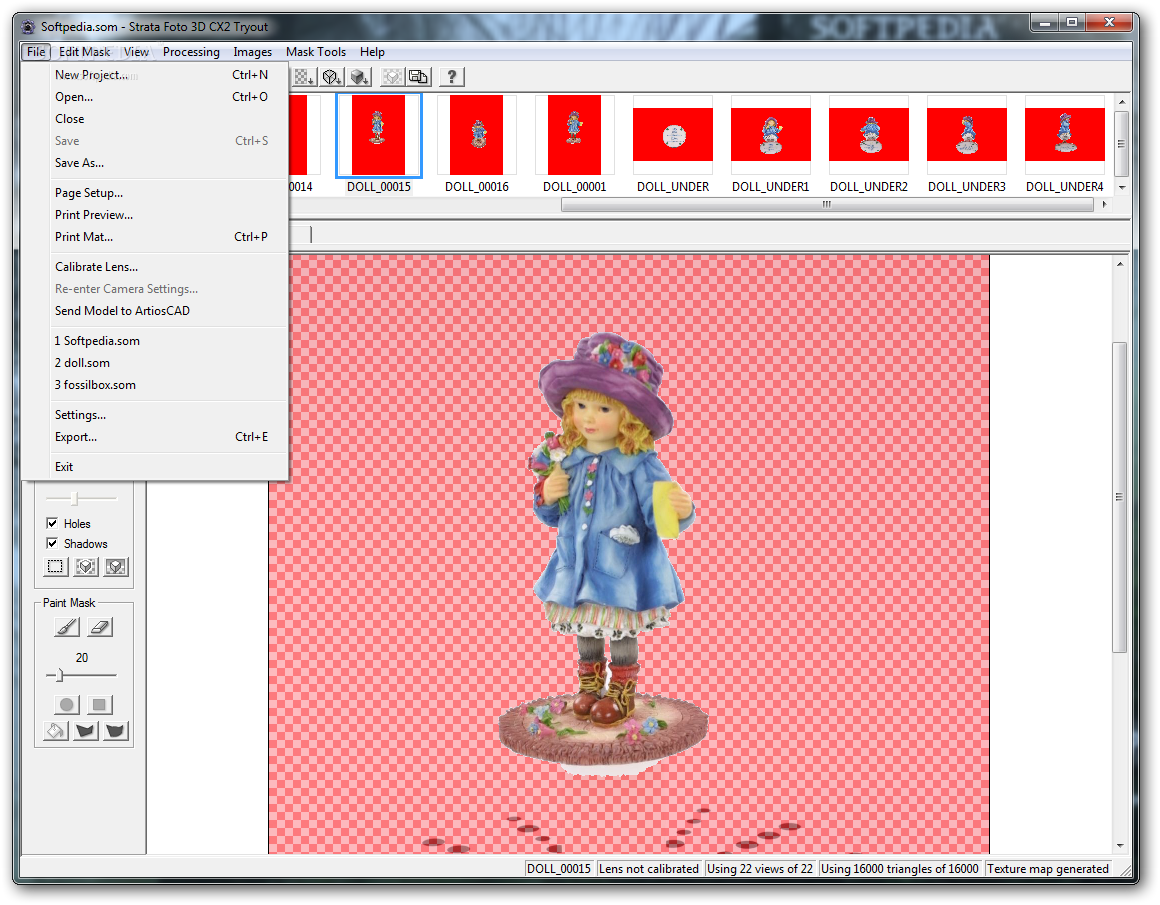Click the app icon in the title bar
The image size is (1160, 905).
tap(28, 27)
